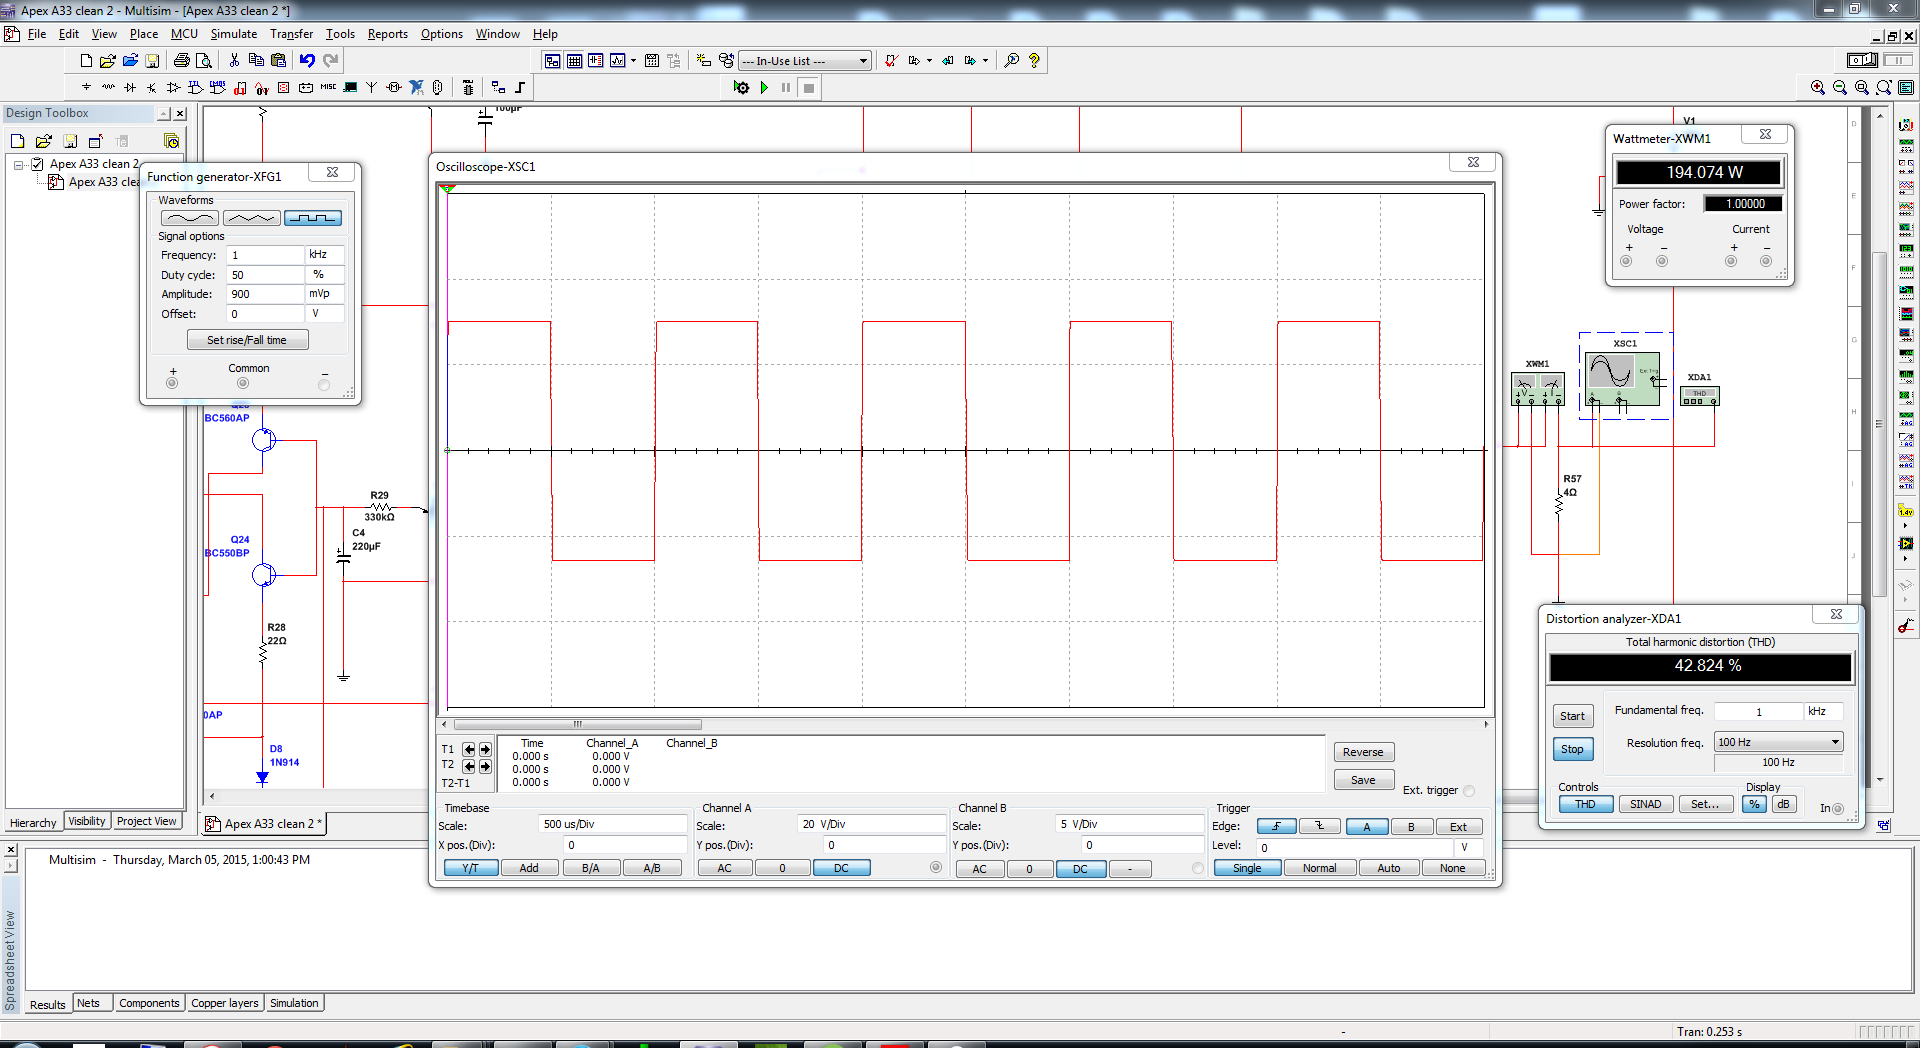Toggle the Y/T timebase mode
The width and height of the screenshot is (1920, 1048).
click(470, 868)
